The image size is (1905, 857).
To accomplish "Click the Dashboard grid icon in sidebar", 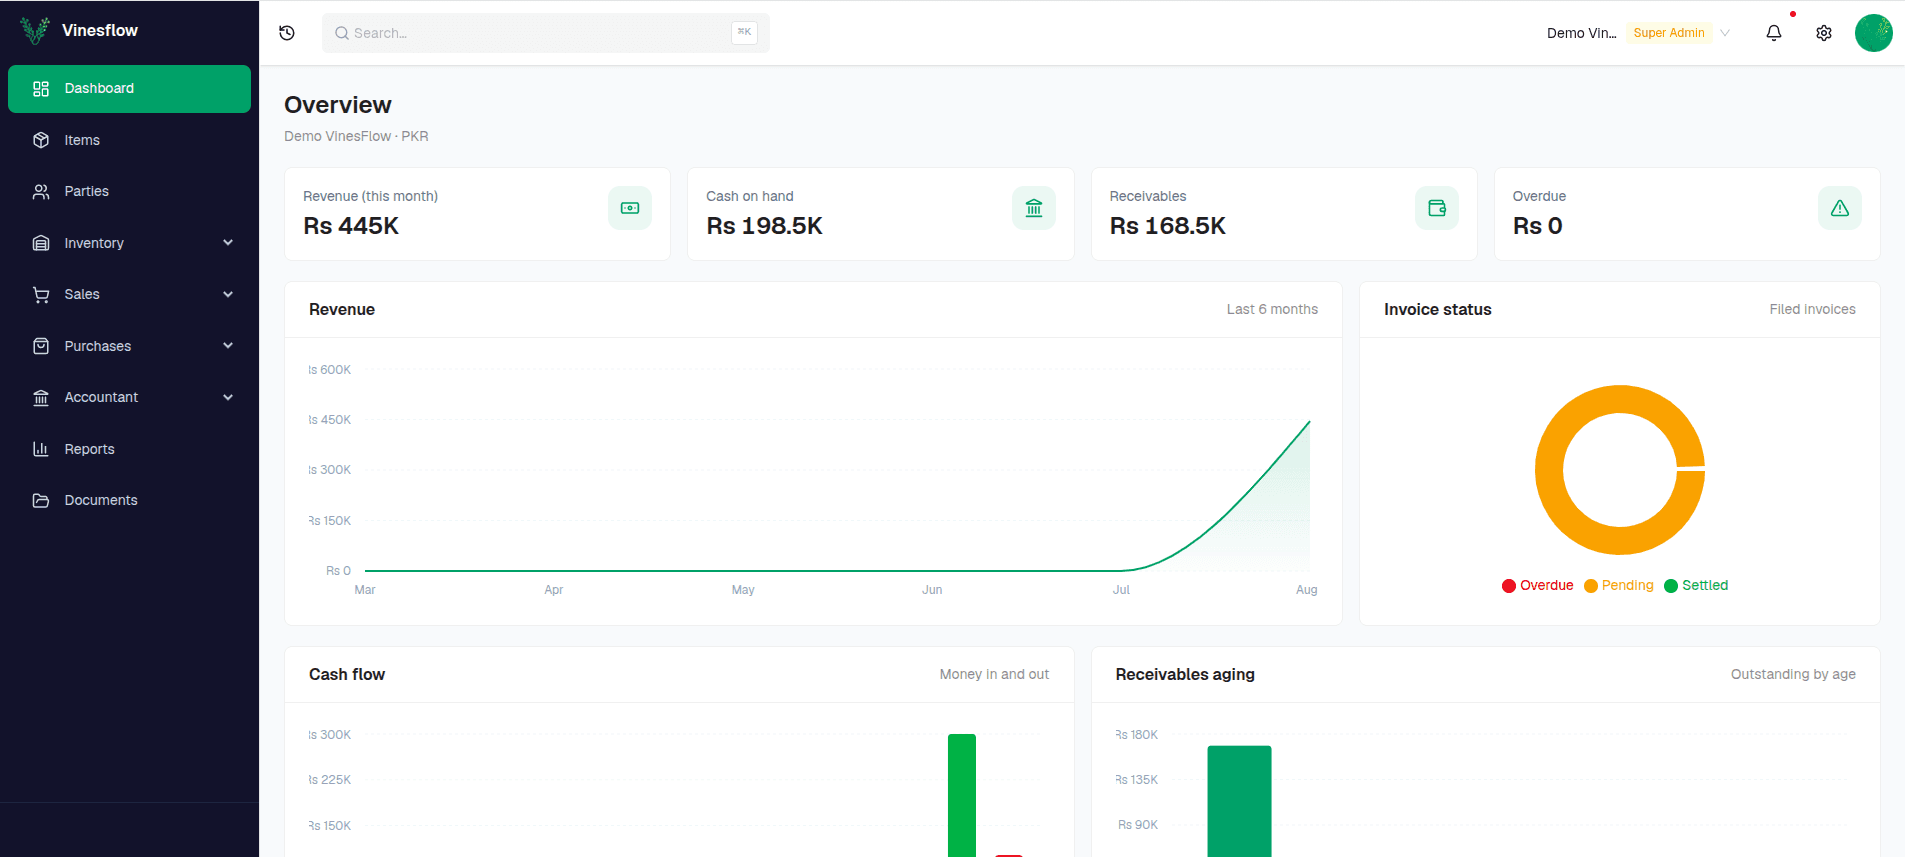I will point(41,89).
